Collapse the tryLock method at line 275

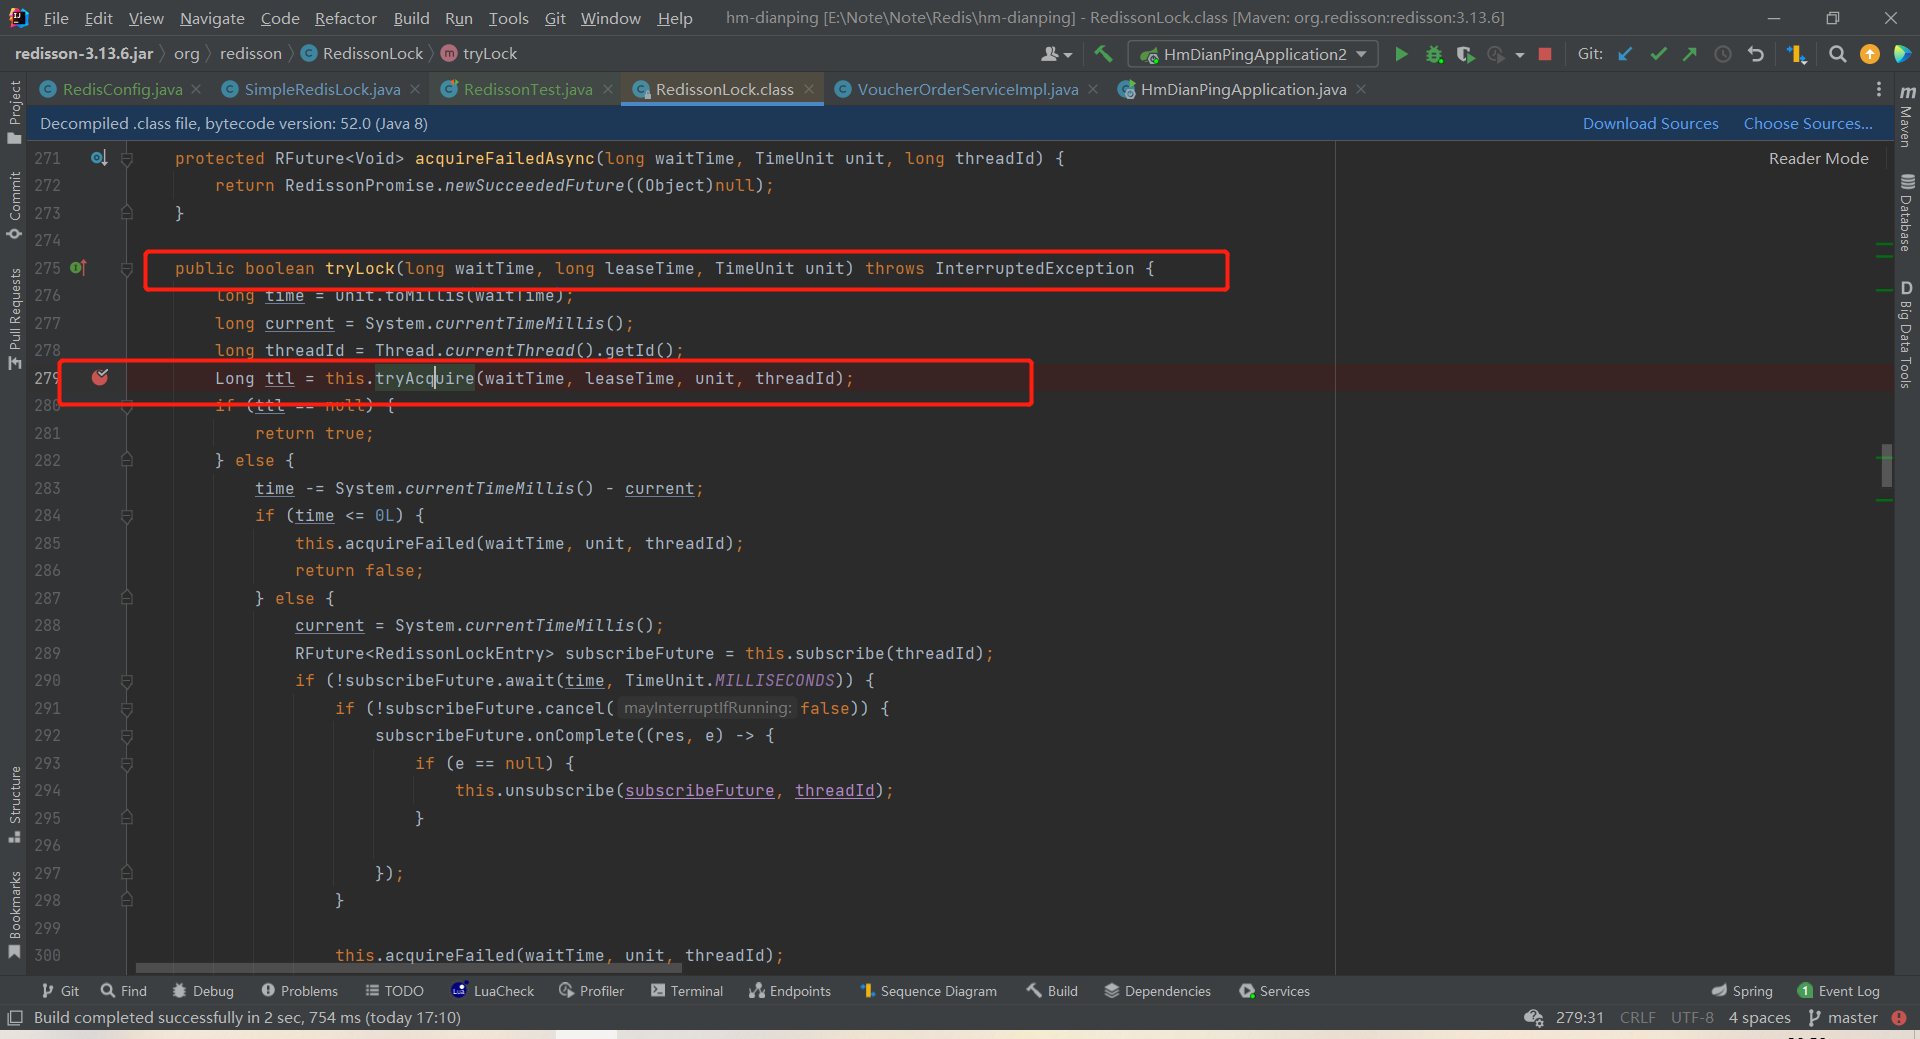tap(127, 268)
